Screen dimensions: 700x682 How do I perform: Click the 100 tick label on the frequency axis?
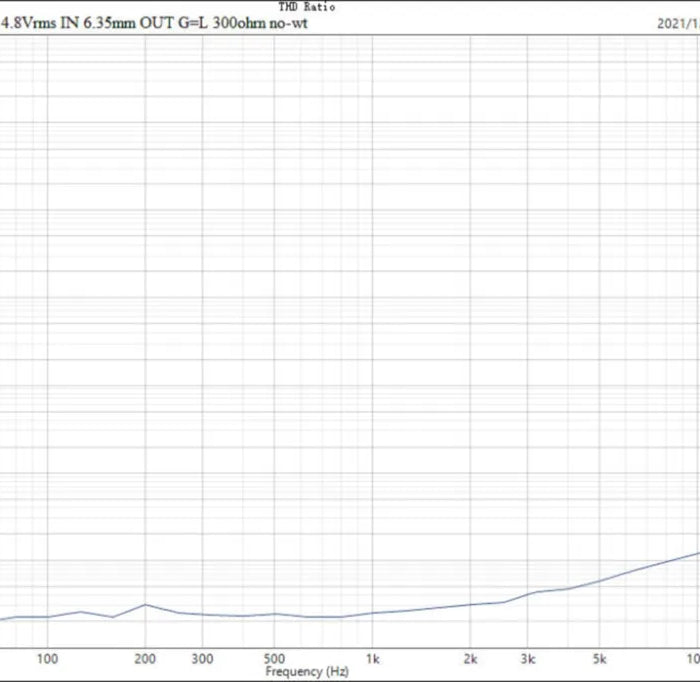[x=47, y=659]
